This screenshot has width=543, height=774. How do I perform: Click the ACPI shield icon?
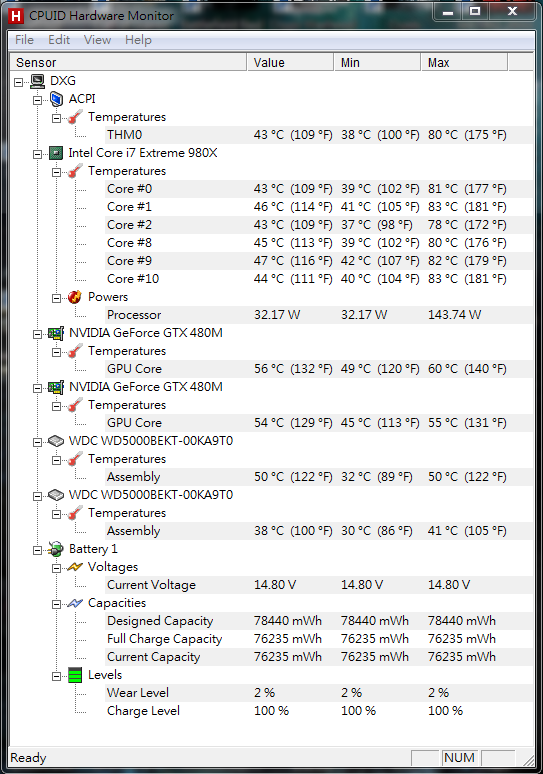click(56, 99)
